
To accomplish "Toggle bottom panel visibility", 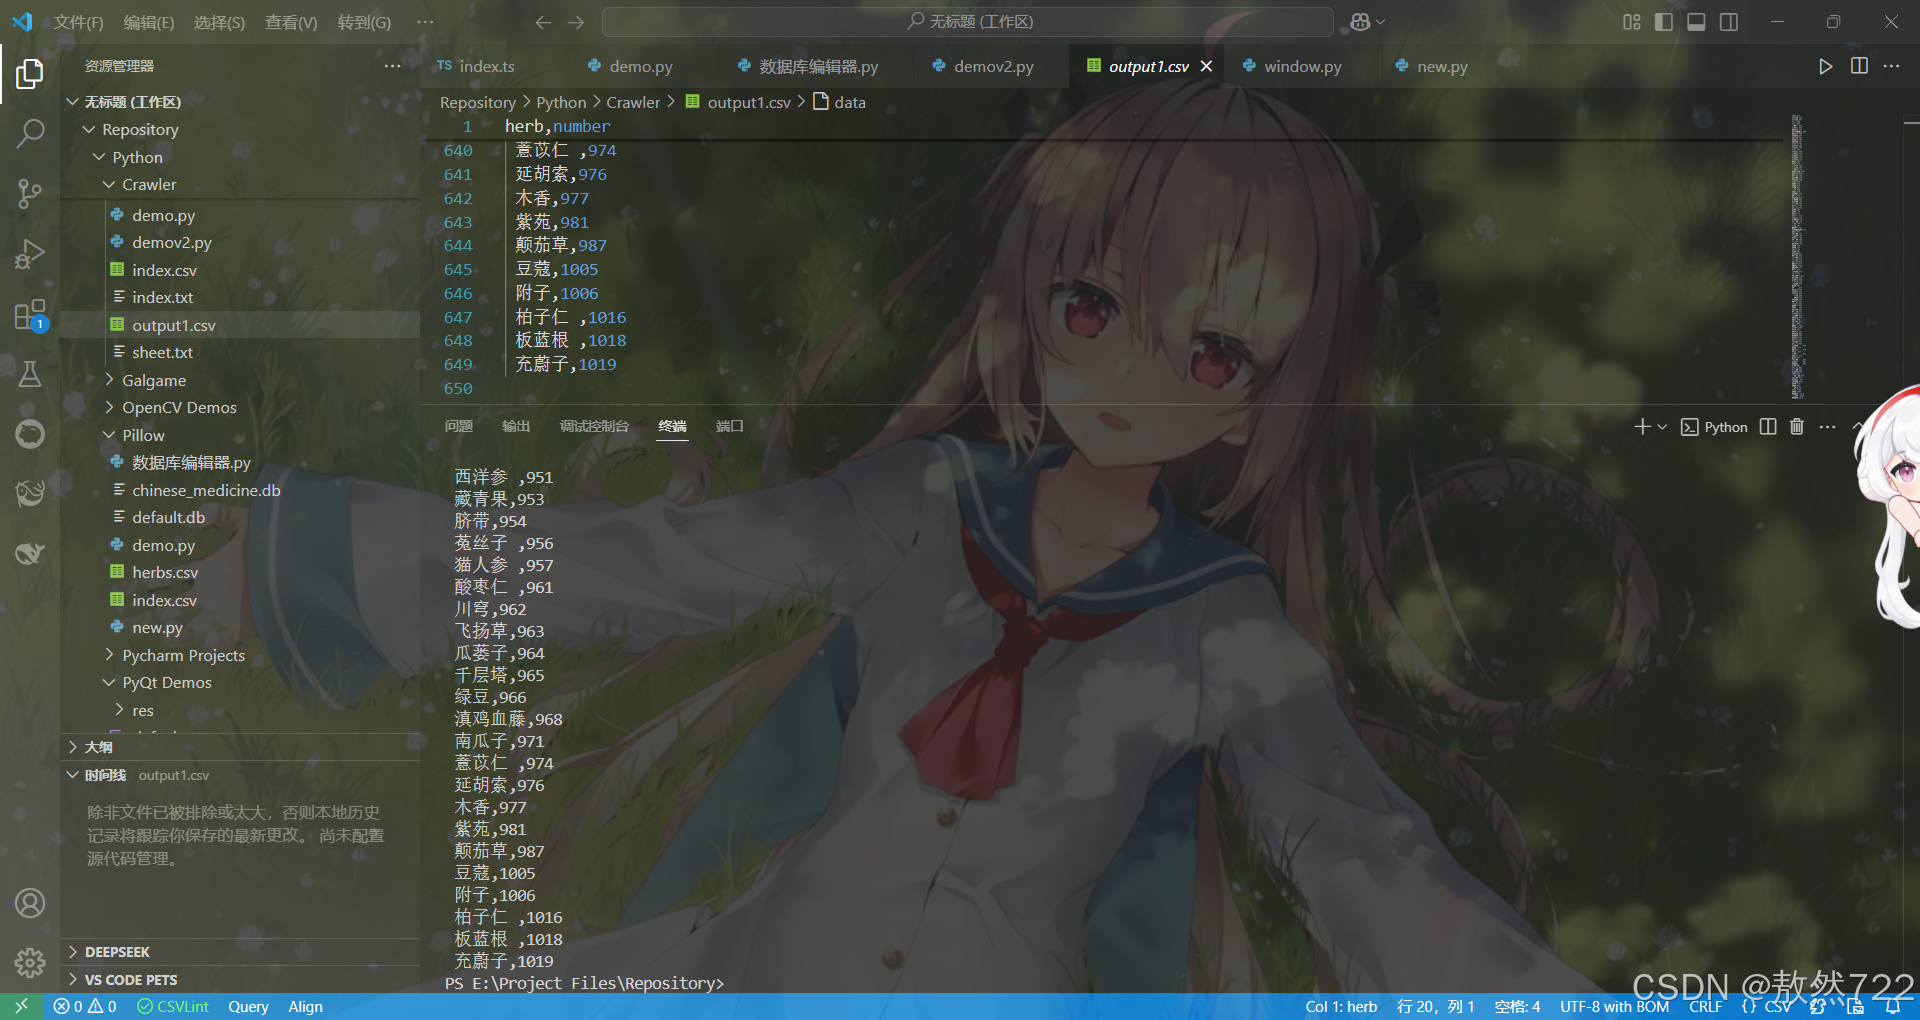I will point(1696,22).
